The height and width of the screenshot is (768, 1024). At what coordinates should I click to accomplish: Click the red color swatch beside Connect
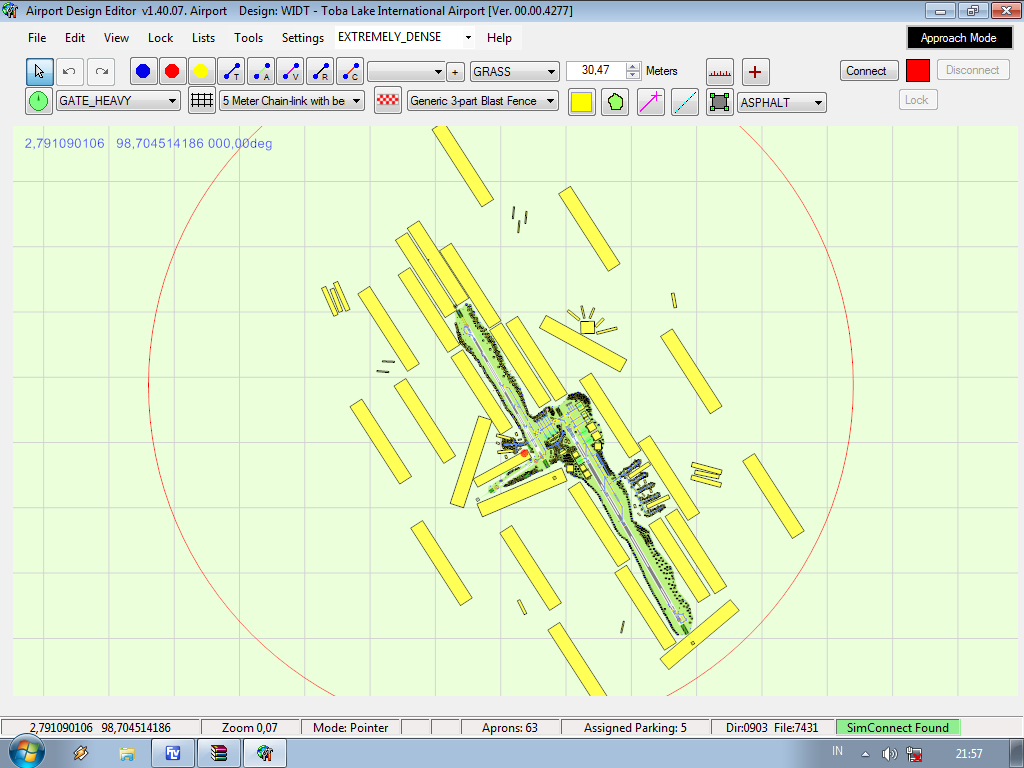tap(917, 70)
